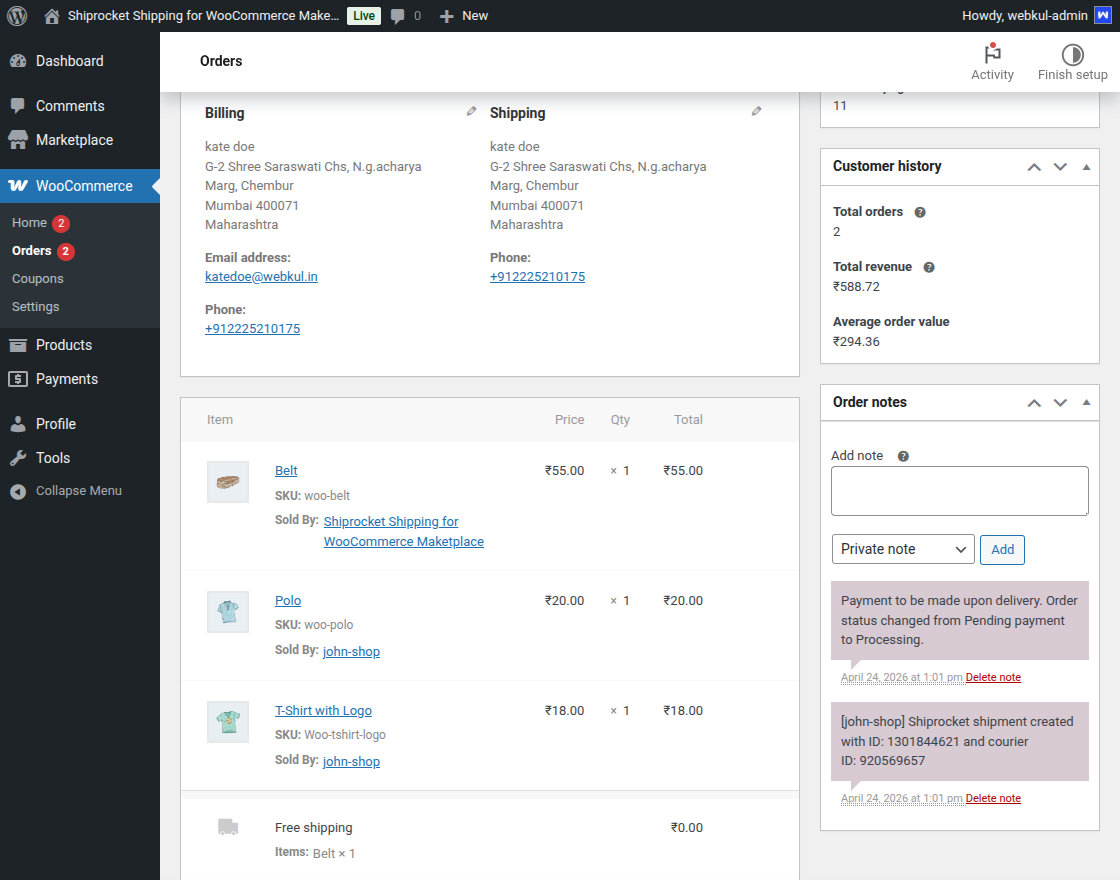Click the Products archive icon
The width and height of the screenshot is (1120, 880).
18,345
